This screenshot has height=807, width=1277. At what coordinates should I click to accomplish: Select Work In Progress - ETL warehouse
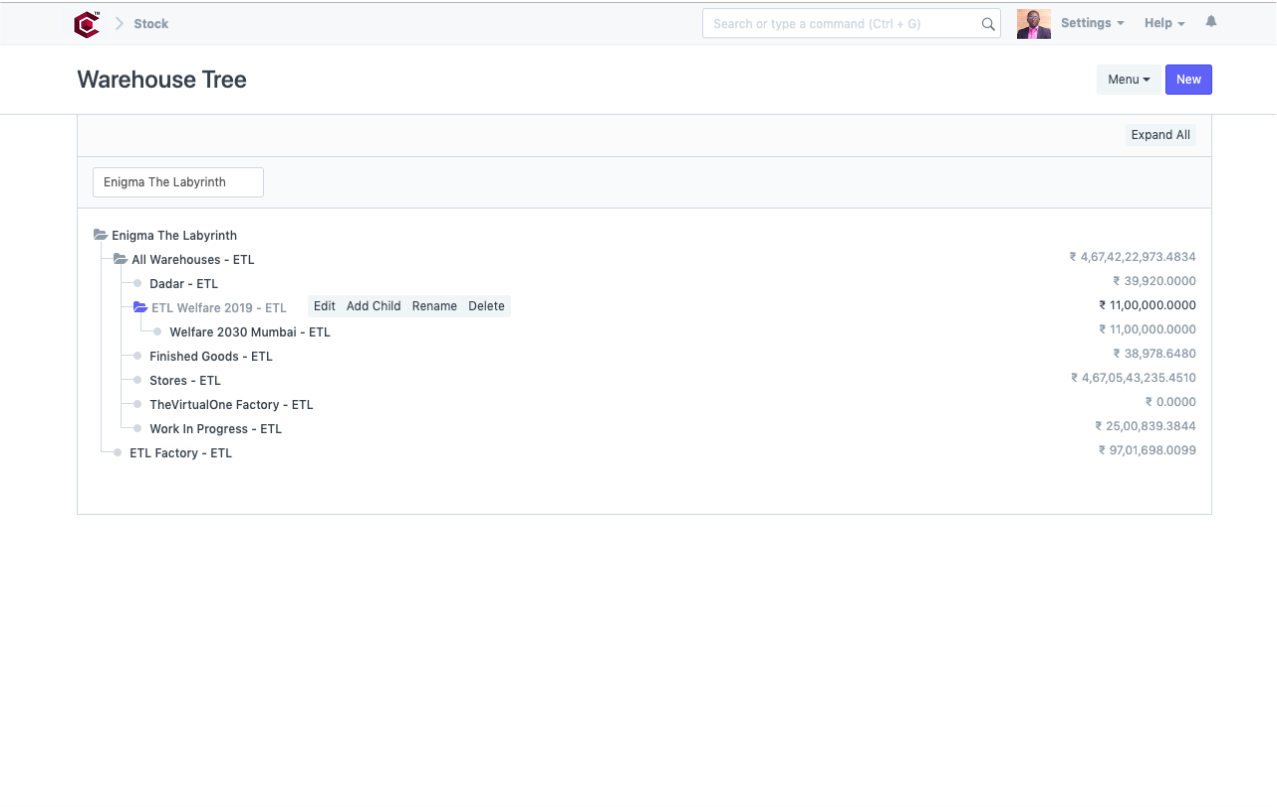pos(215,429)
